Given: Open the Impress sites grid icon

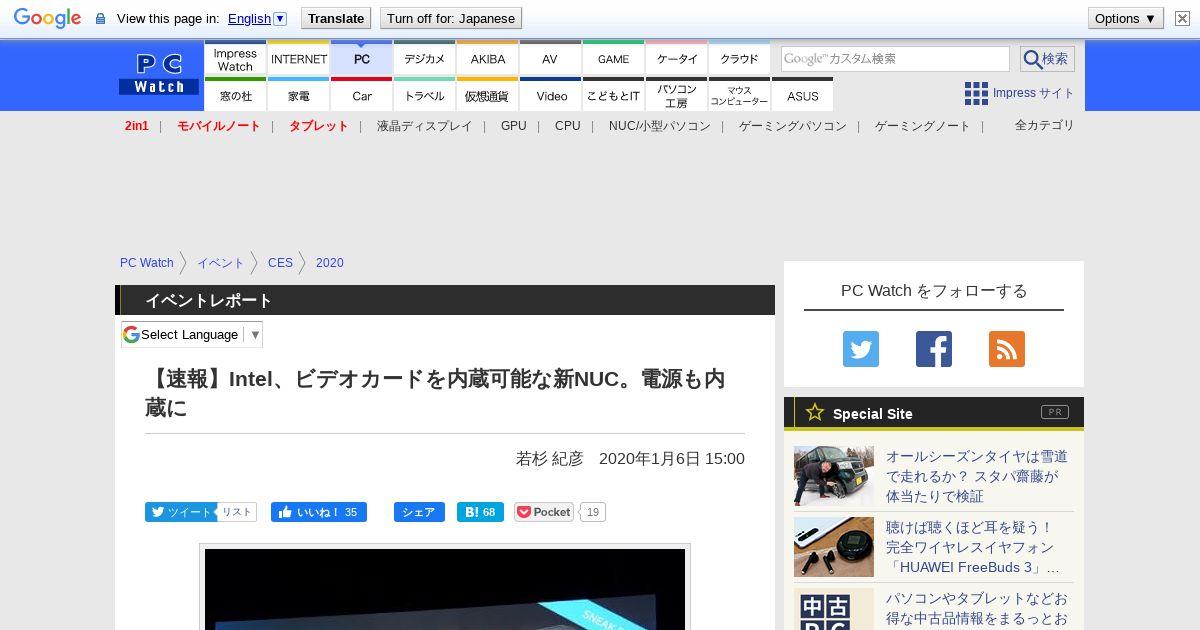Looking at the screenshot, I should tap(976, 93).
